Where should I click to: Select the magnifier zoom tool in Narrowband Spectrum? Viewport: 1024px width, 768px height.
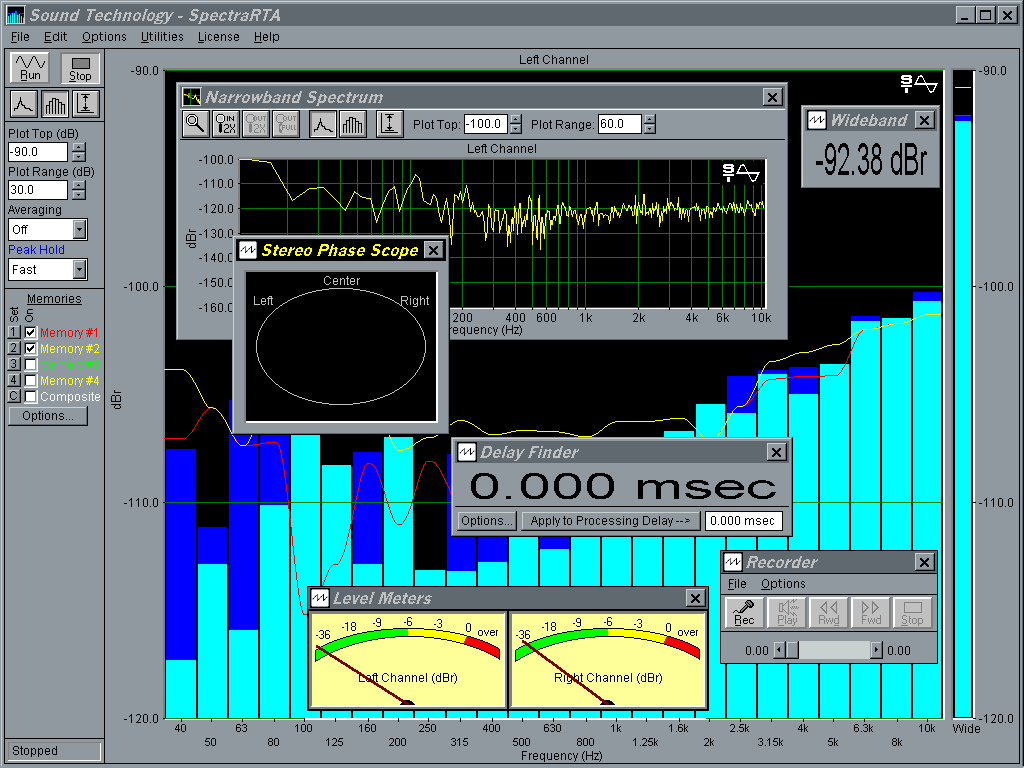click(195, 123)
